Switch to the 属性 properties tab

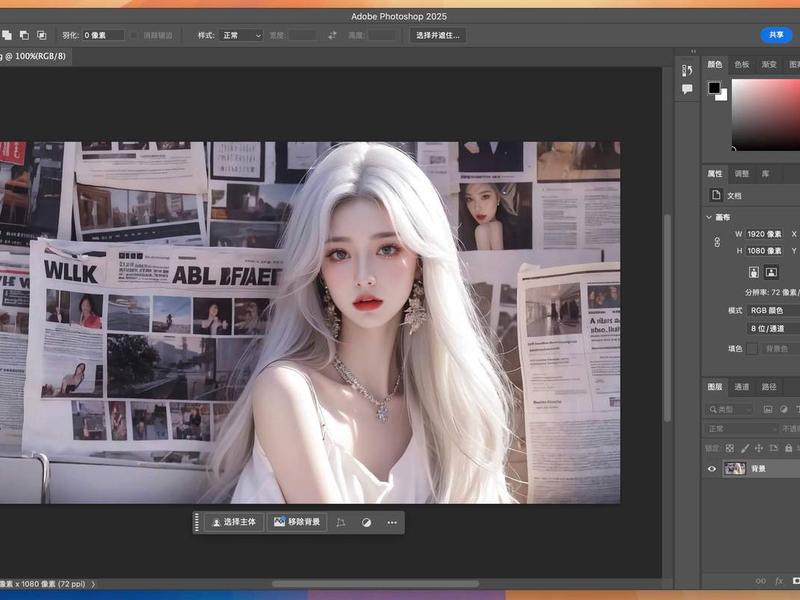click(x=715, y=173)
